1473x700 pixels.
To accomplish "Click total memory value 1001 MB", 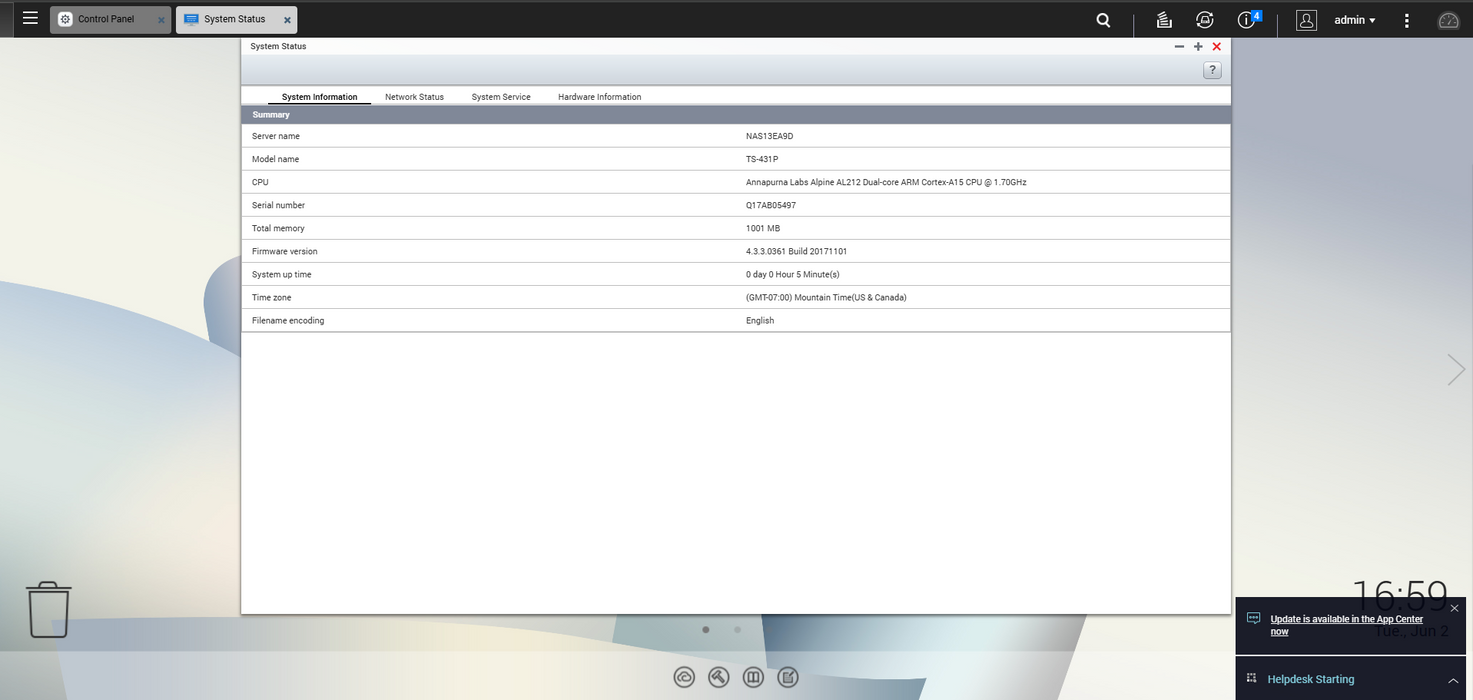I will pyautogui.click(x=763, y=228).
